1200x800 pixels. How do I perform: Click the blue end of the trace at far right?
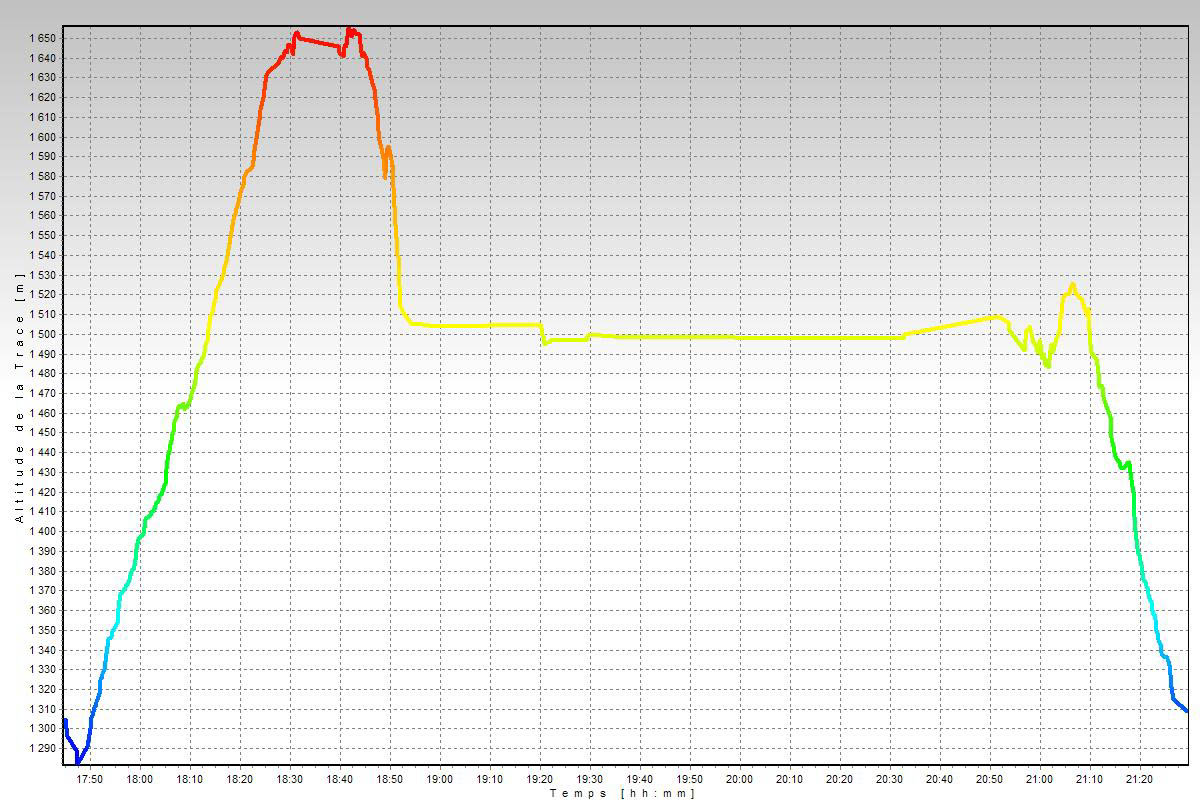(1184, 709)
